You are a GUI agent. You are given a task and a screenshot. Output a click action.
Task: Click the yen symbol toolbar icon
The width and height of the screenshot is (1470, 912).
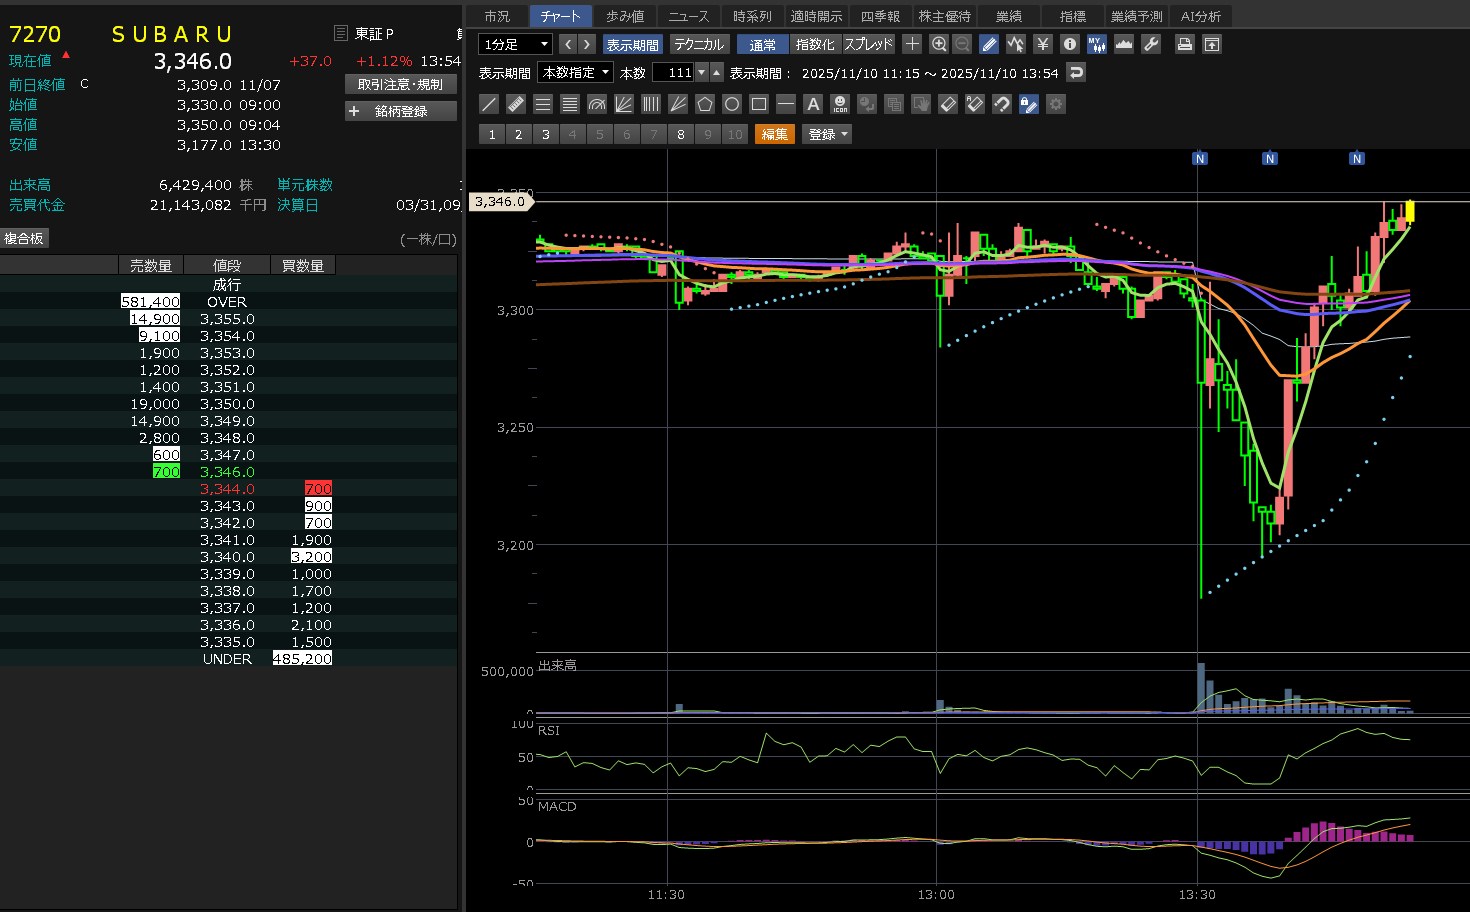pos(1043,44)
